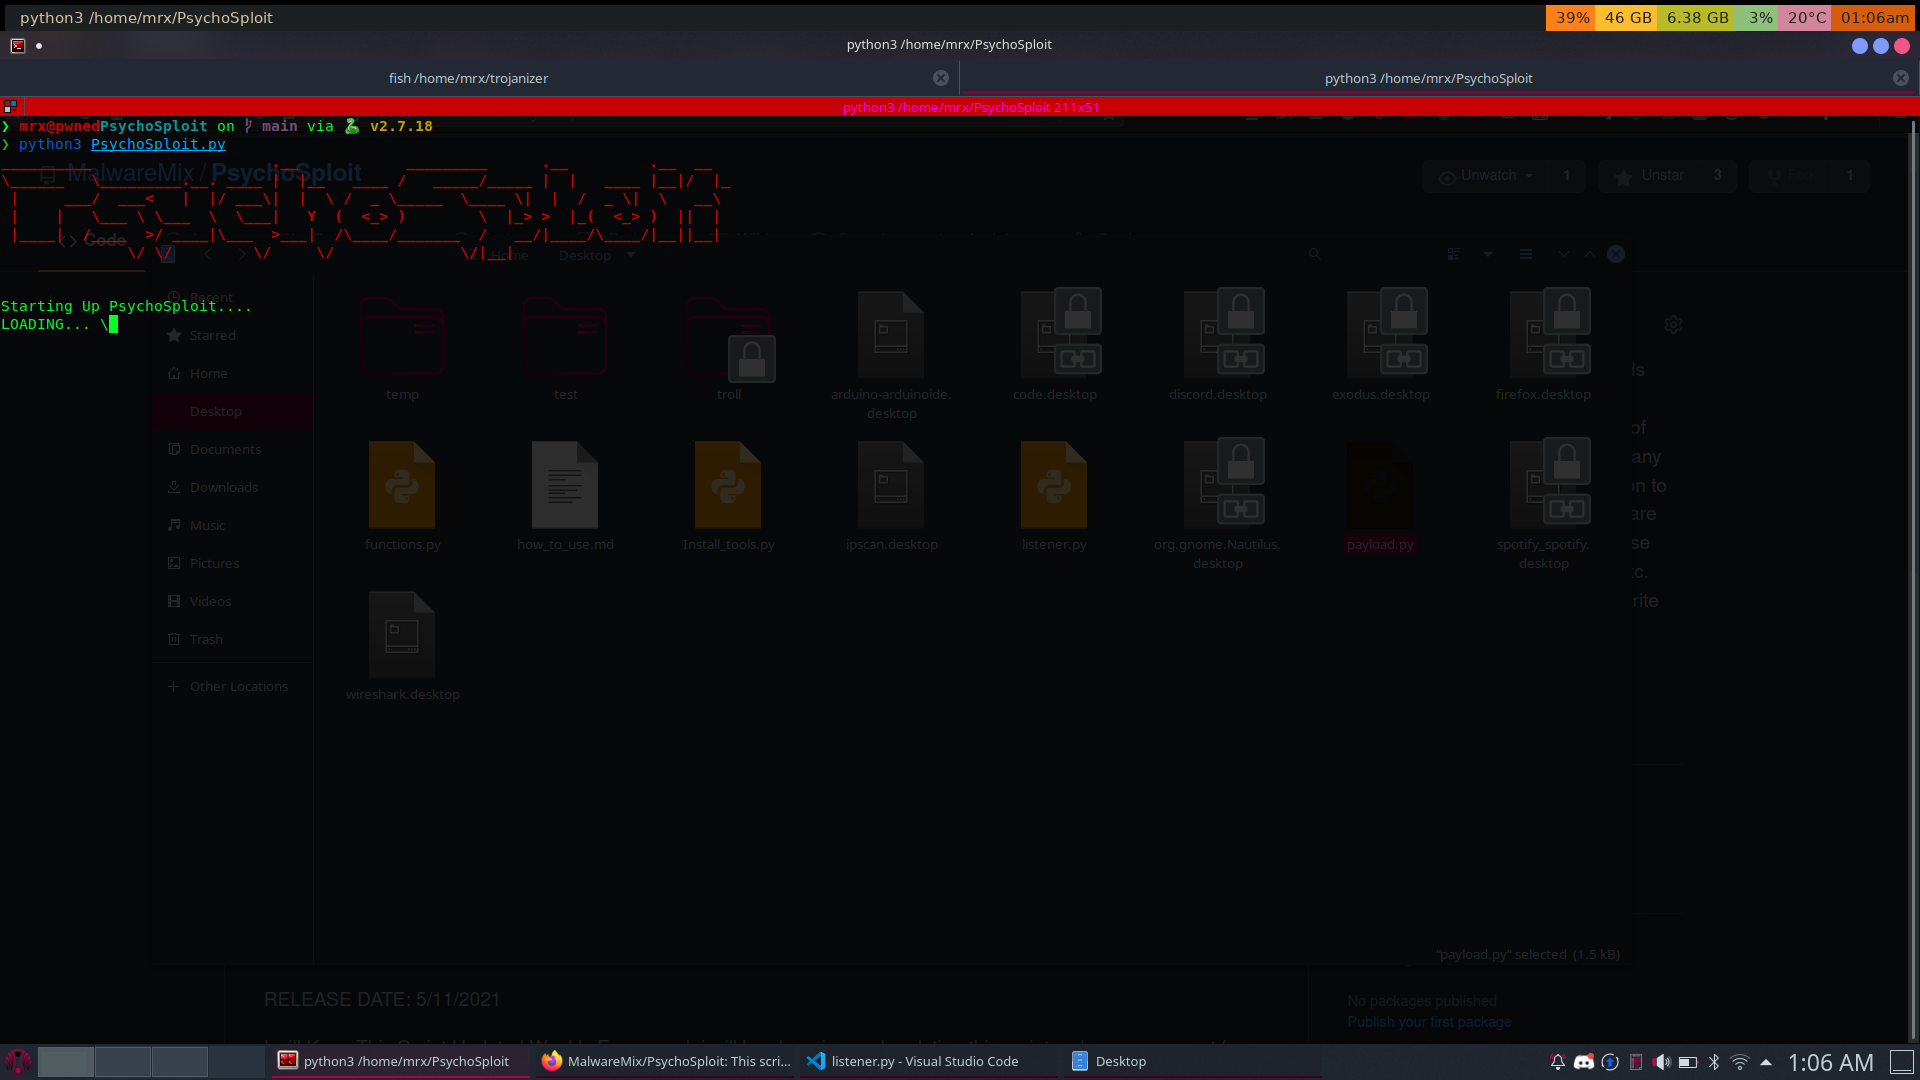The image size is (1920, 1080).
Task: Switch to Firefox MalwareMix/PsychoSploit taskbar window
Action: [665, 1061]
